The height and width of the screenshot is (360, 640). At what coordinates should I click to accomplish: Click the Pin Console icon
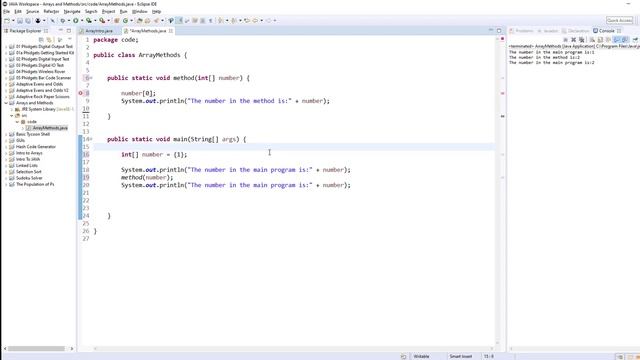pos(635,40)
